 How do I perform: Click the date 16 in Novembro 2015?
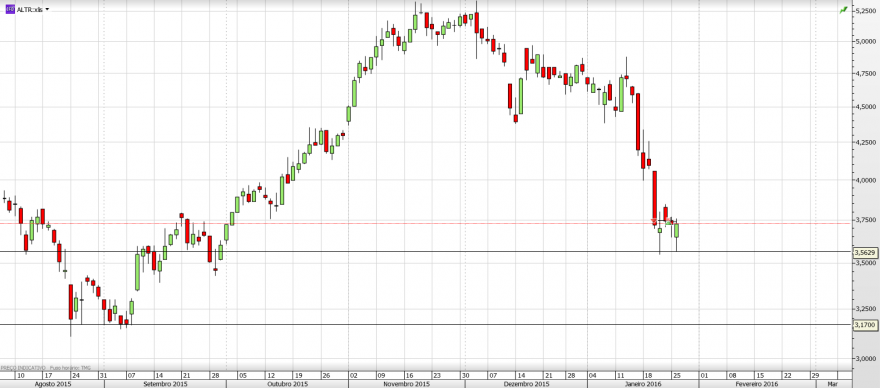click(409, 375)
